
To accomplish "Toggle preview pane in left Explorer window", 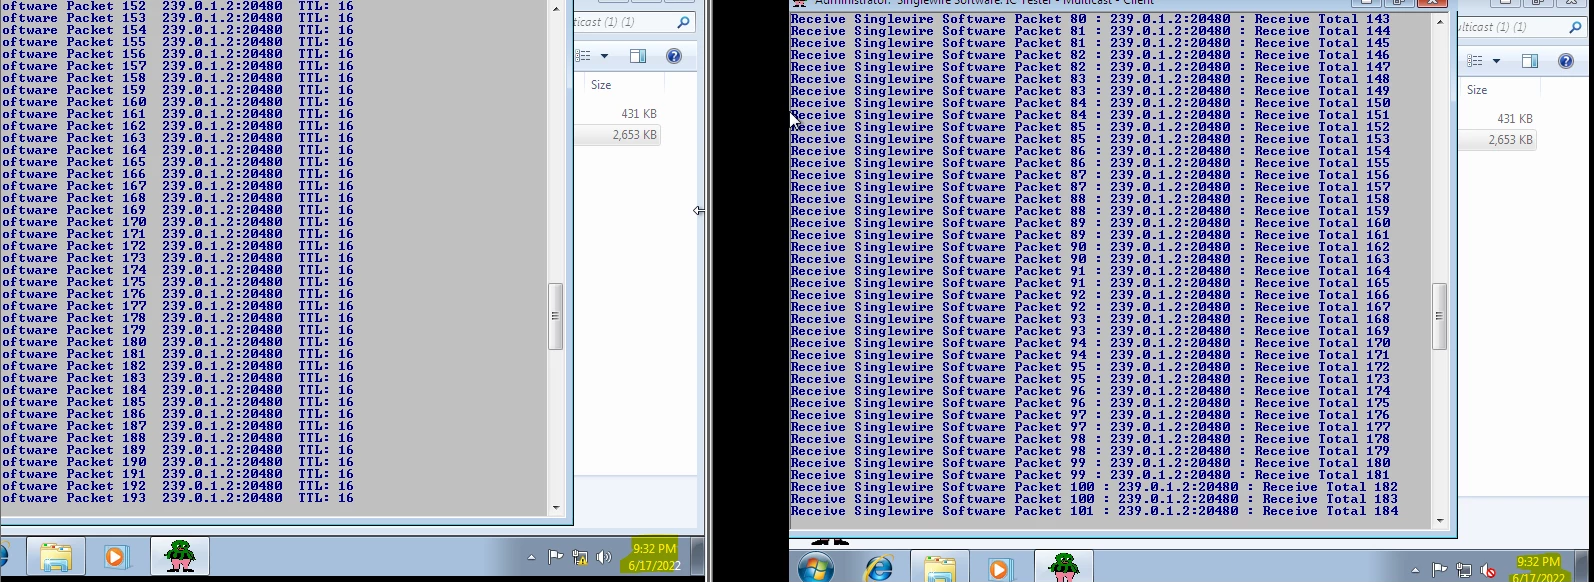I will [x=638, y=56].
